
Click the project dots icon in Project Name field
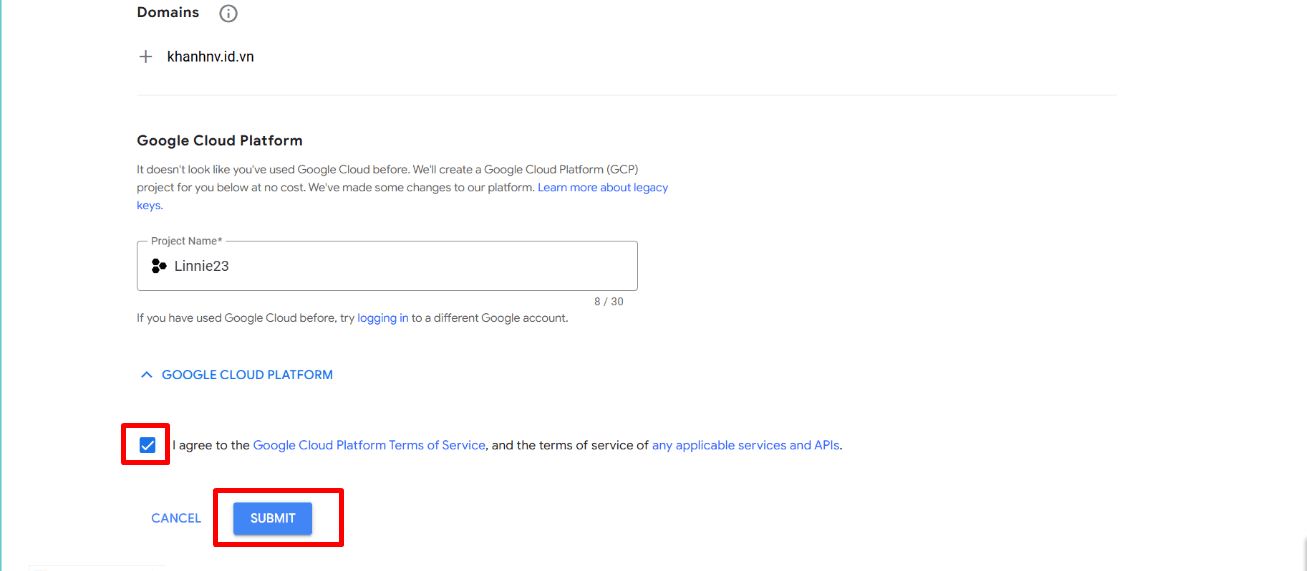[x=158, y=266]
